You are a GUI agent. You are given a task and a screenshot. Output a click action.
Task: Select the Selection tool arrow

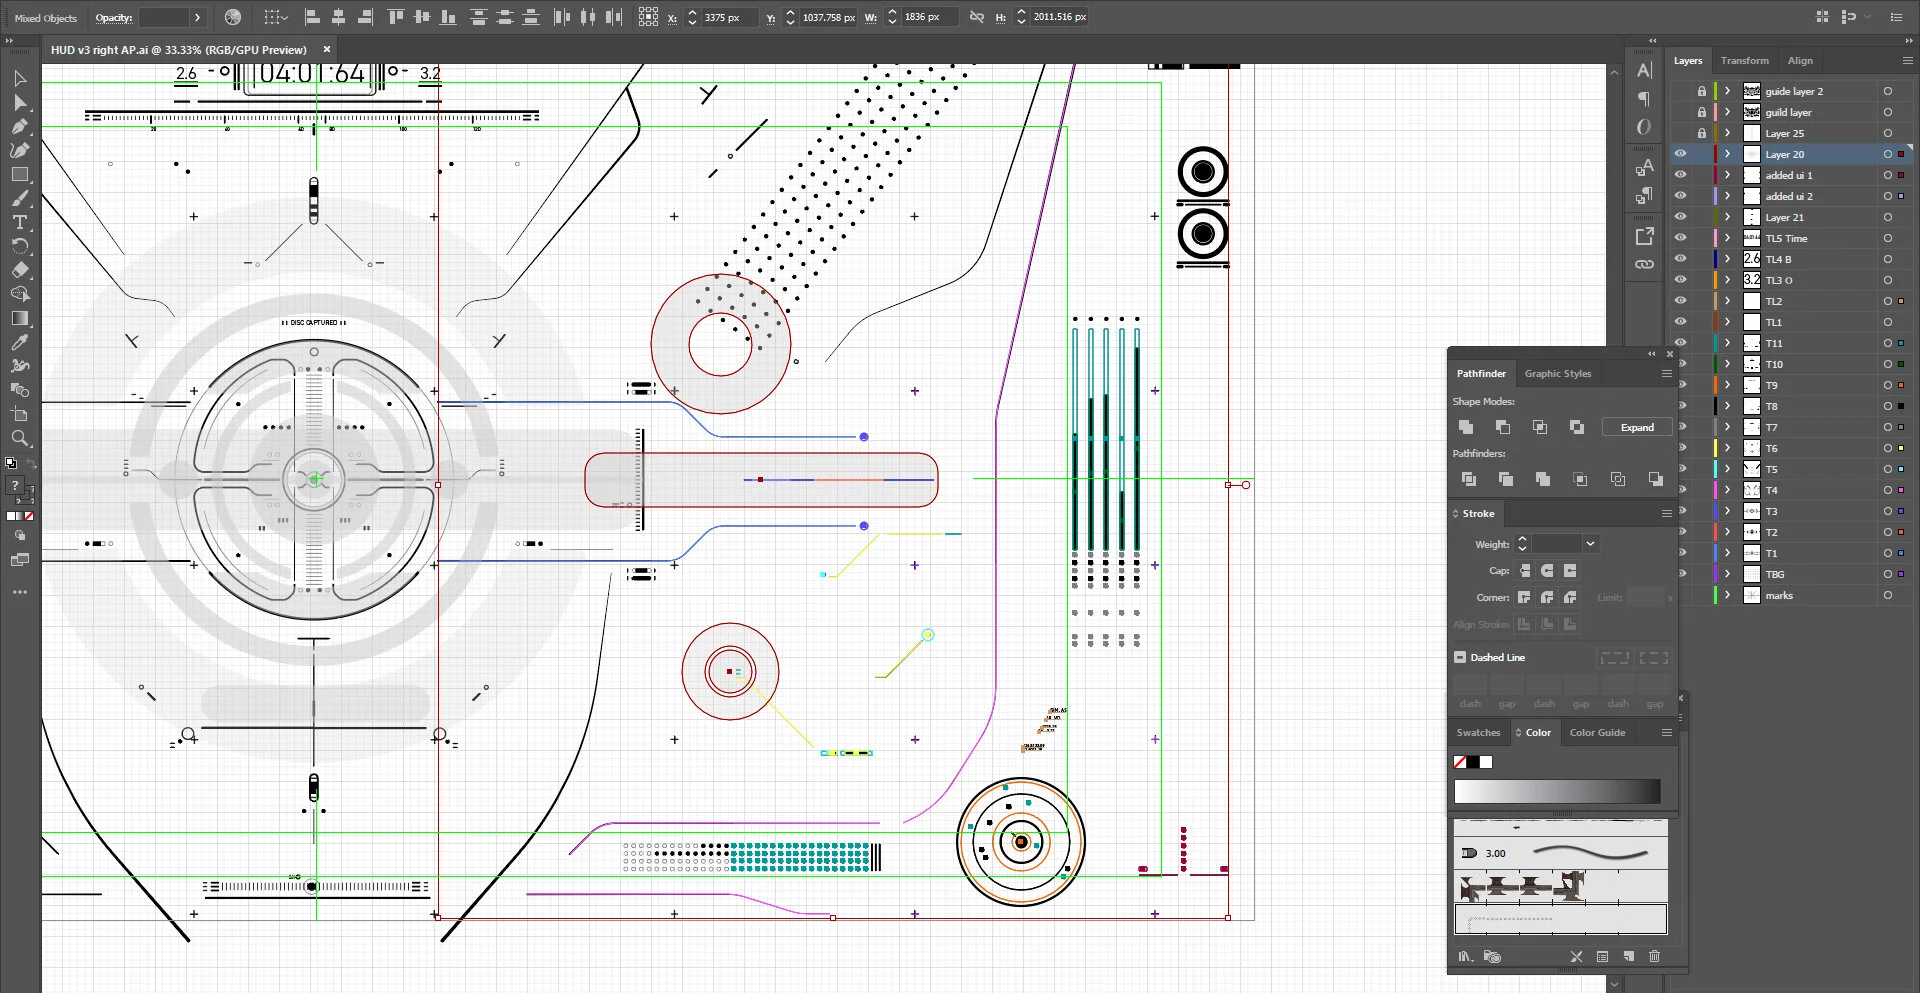pos(20,79)
